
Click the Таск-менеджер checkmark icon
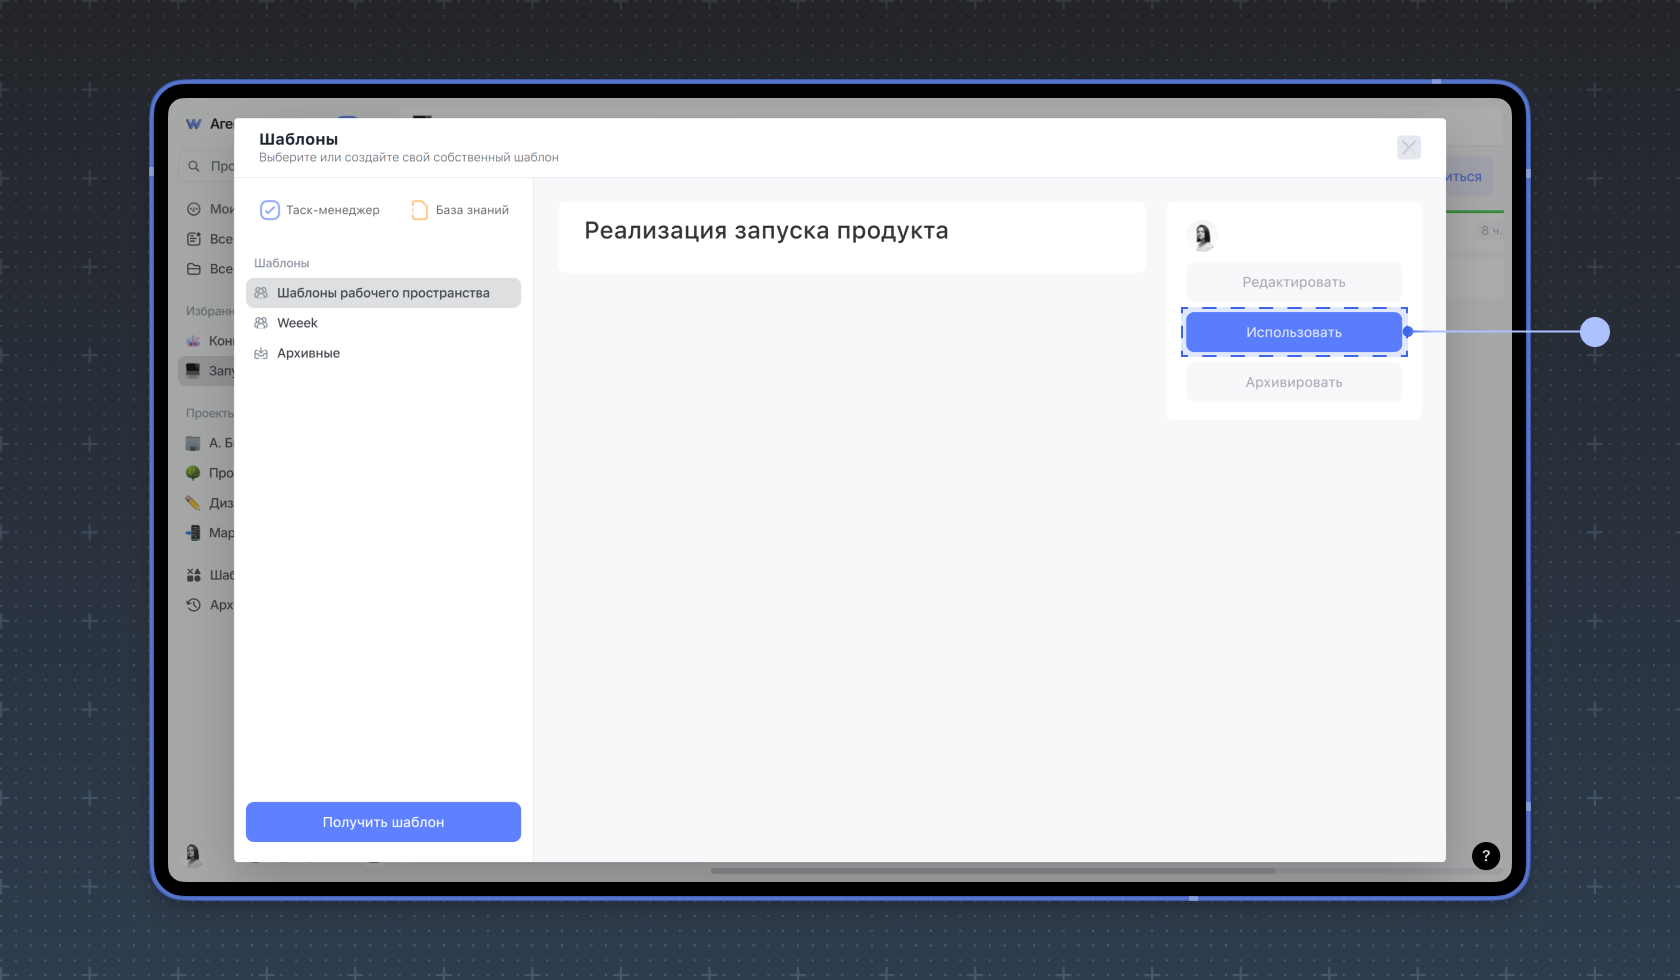[269, 210]
